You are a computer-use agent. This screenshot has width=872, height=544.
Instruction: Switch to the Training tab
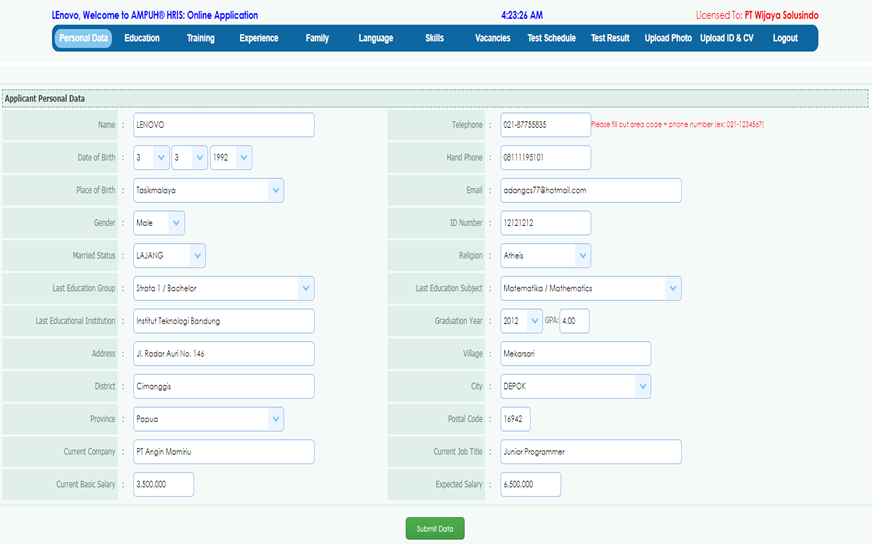(200, 38)
